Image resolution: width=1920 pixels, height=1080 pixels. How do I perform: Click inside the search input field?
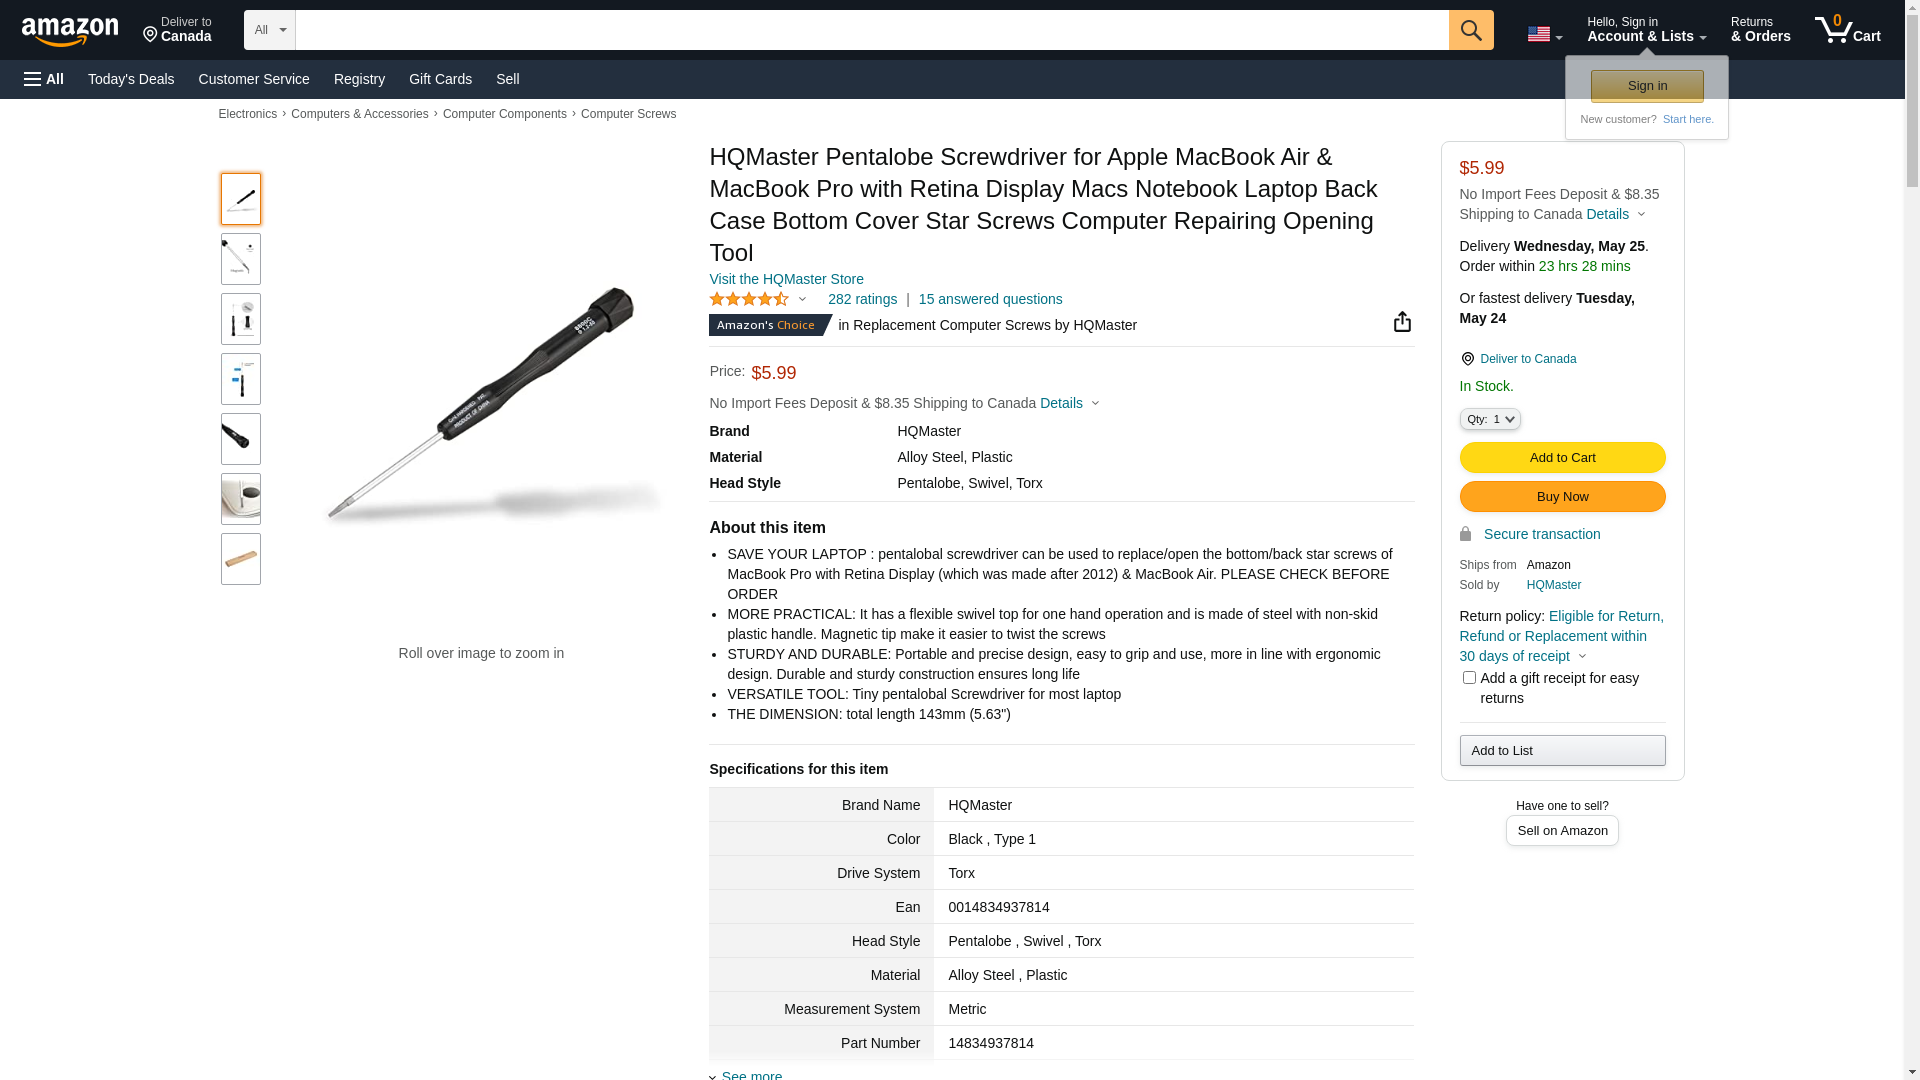tap(871, 30)
